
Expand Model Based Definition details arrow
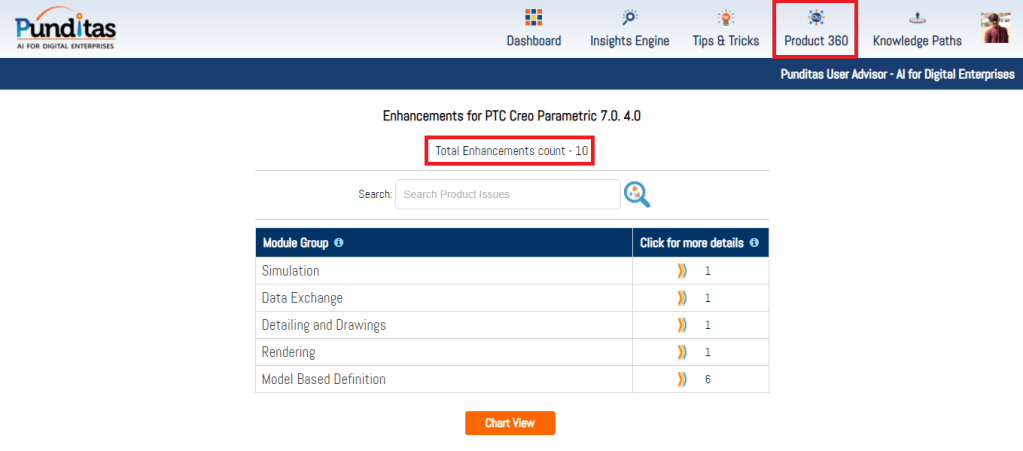683,379
